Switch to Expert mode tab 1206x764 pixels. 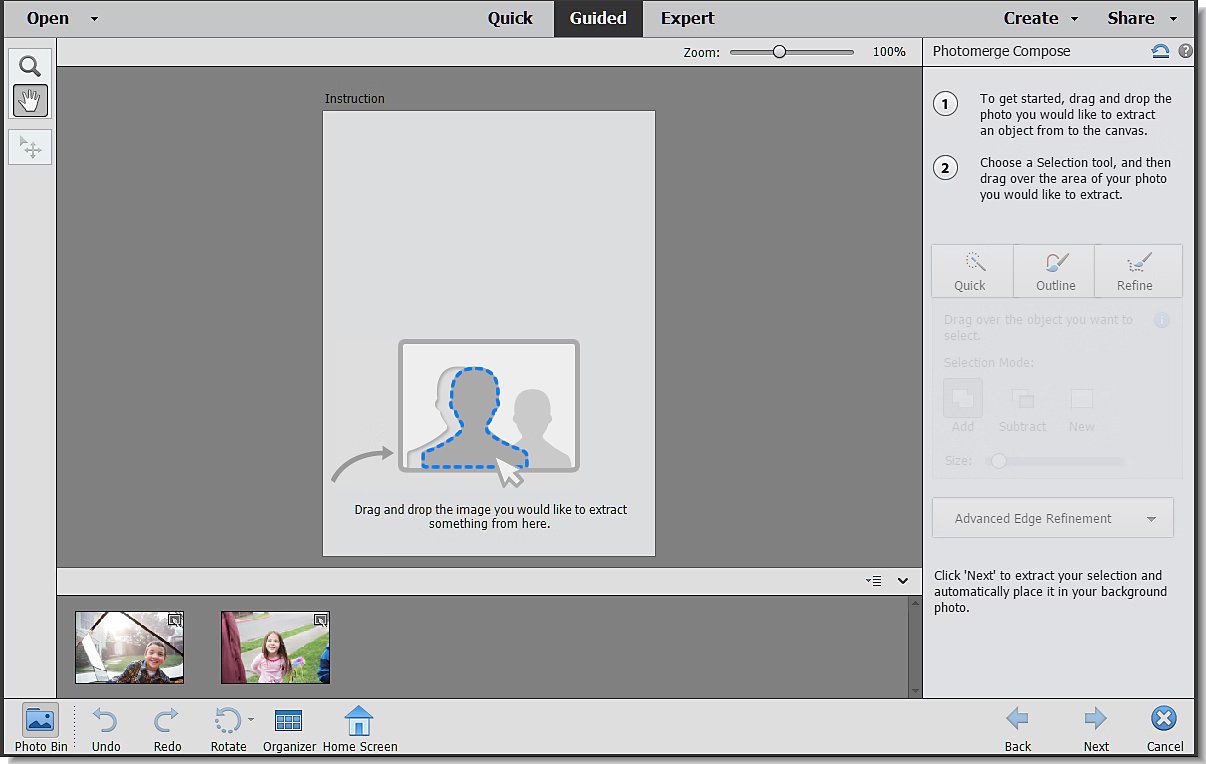point(688,18)
